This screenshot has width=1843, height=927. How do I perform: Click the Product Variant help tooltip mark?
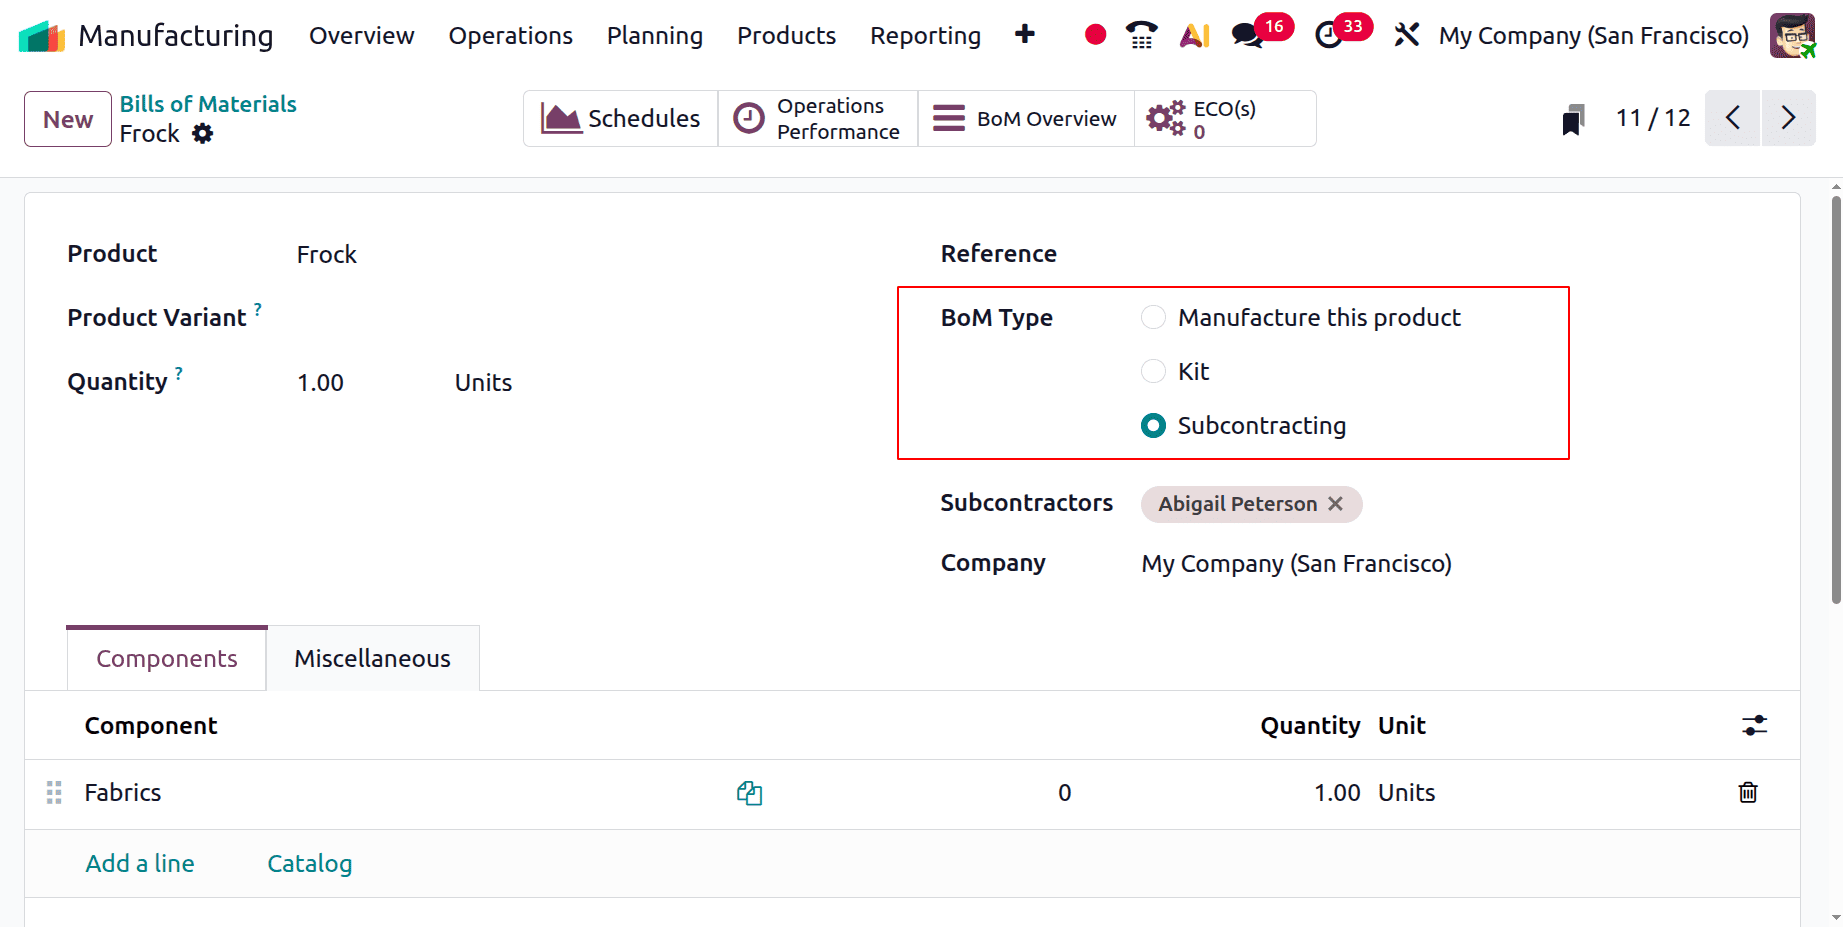258,309
